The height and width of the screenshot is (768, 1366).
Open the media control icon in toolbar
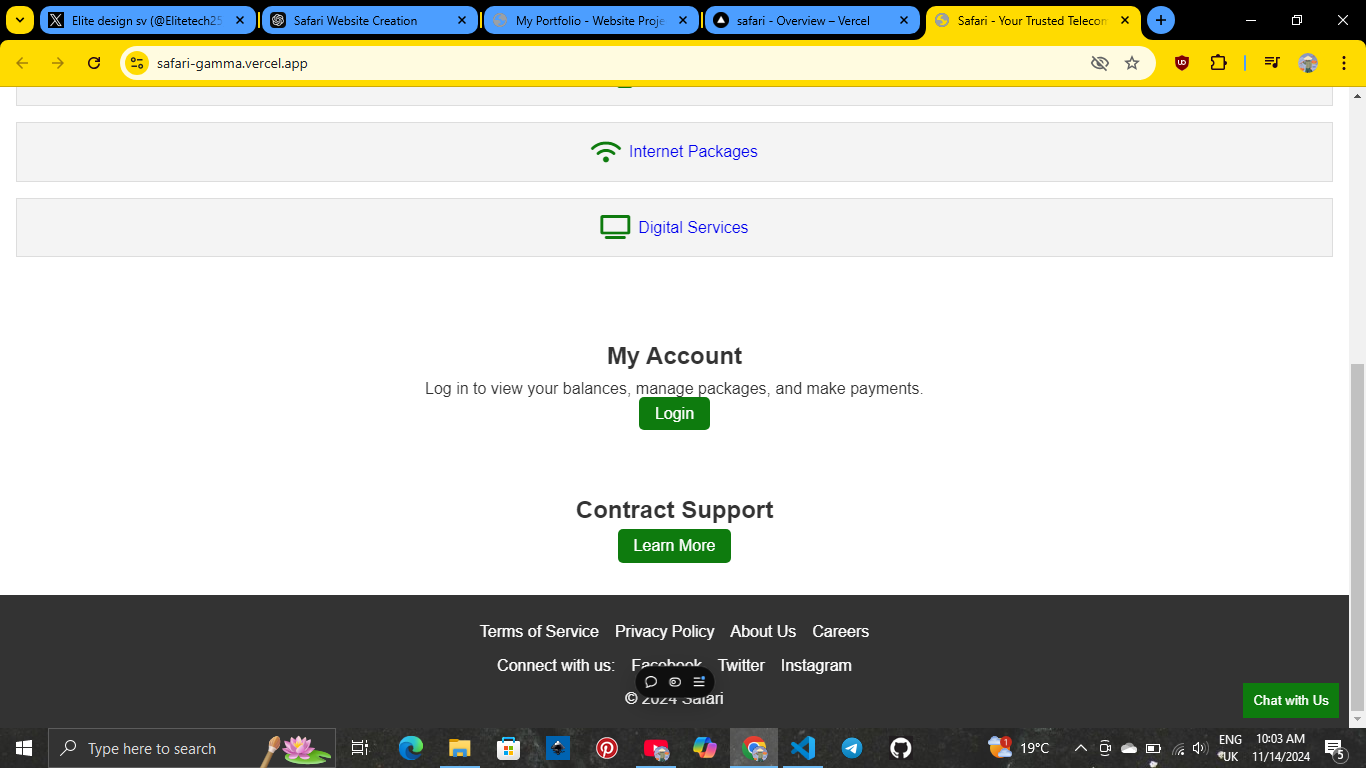1271,63
